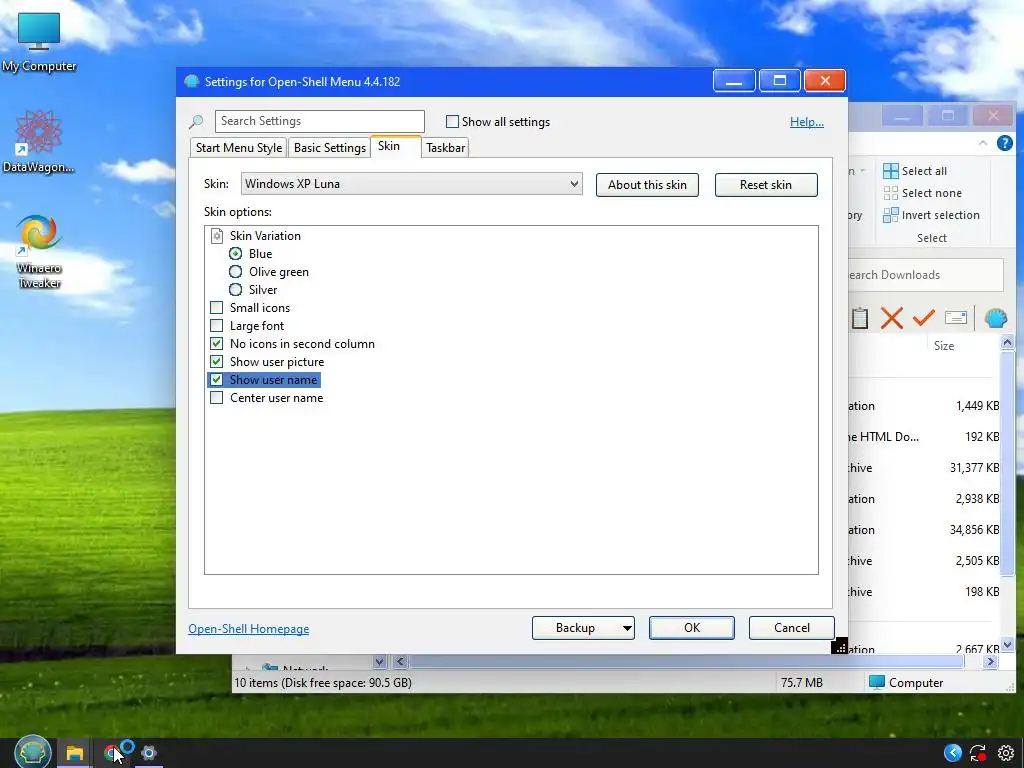This screenshot has width=1024, height=768.
Task: Click Cancel in the settings dialog
Action: 792,628
